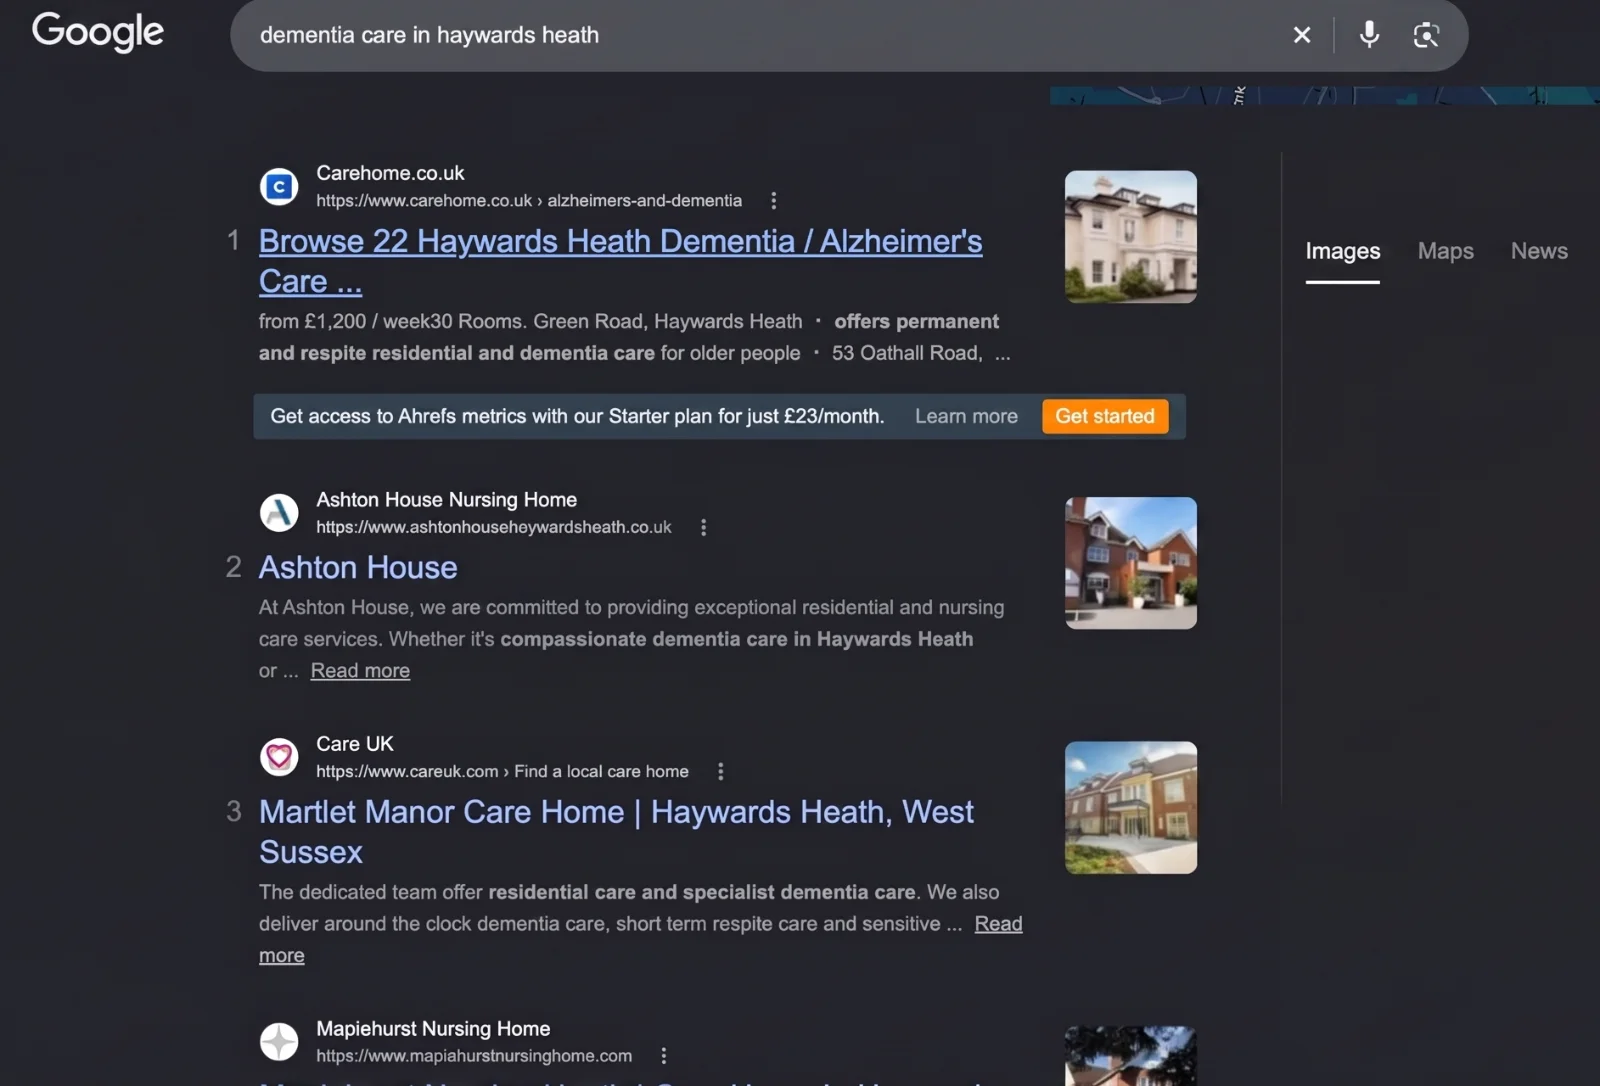Click the Ashton House Nursing Home favicon
The image size is (1600, 1086).
pyautogui.click(x=279, y=513)
